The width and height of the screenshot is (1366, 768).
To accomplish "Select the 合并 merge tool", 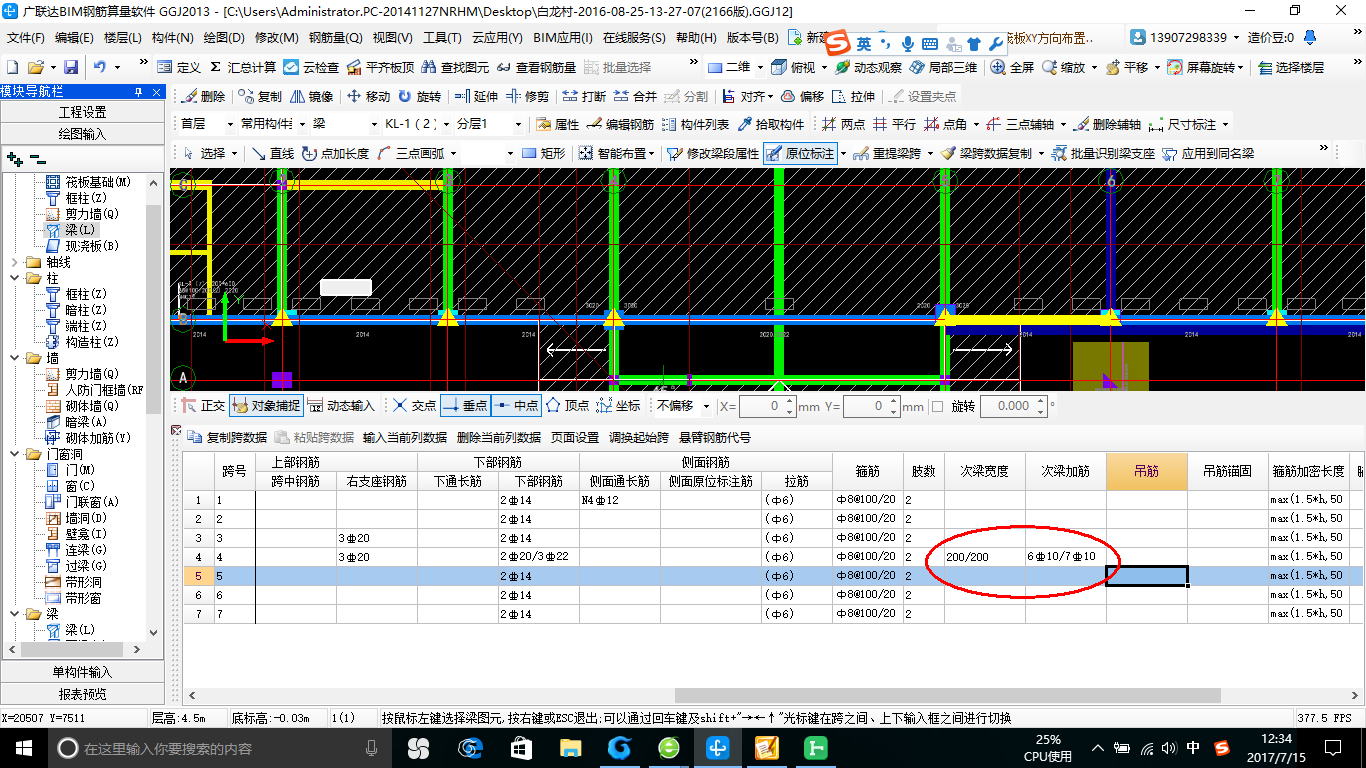I will coord(635,96).
